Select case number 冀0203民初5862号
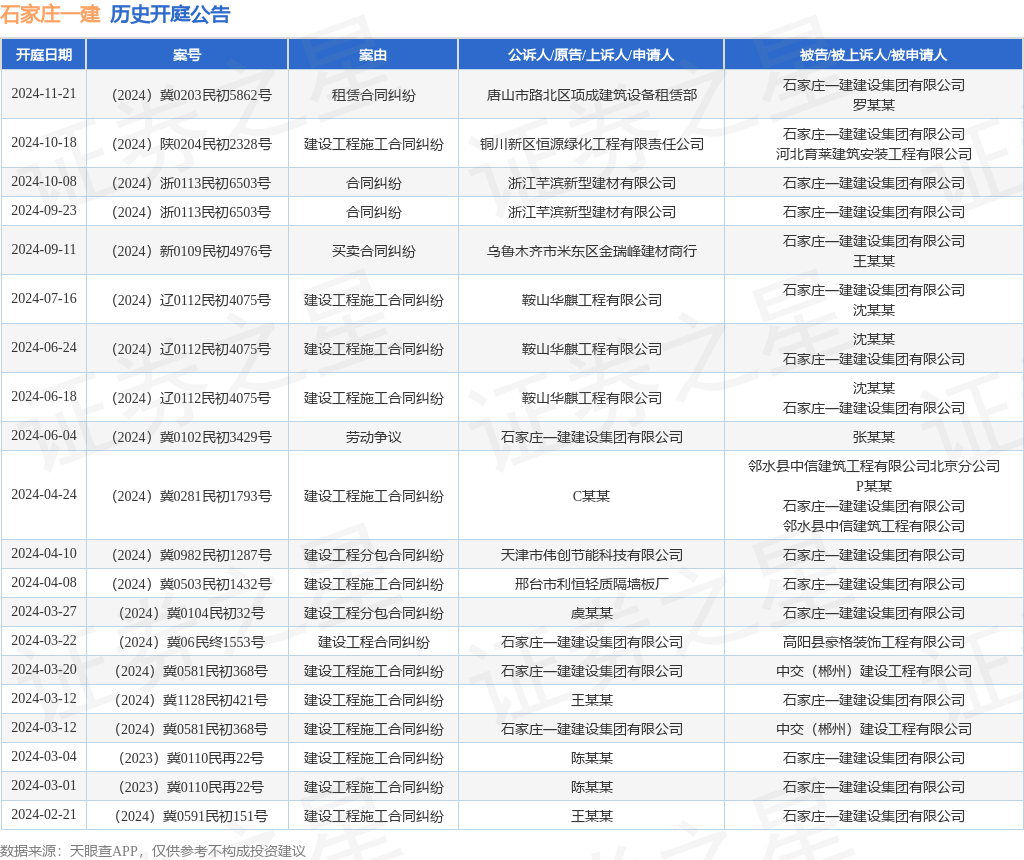This screenshot has width=1024, height=860. (191, 95)
